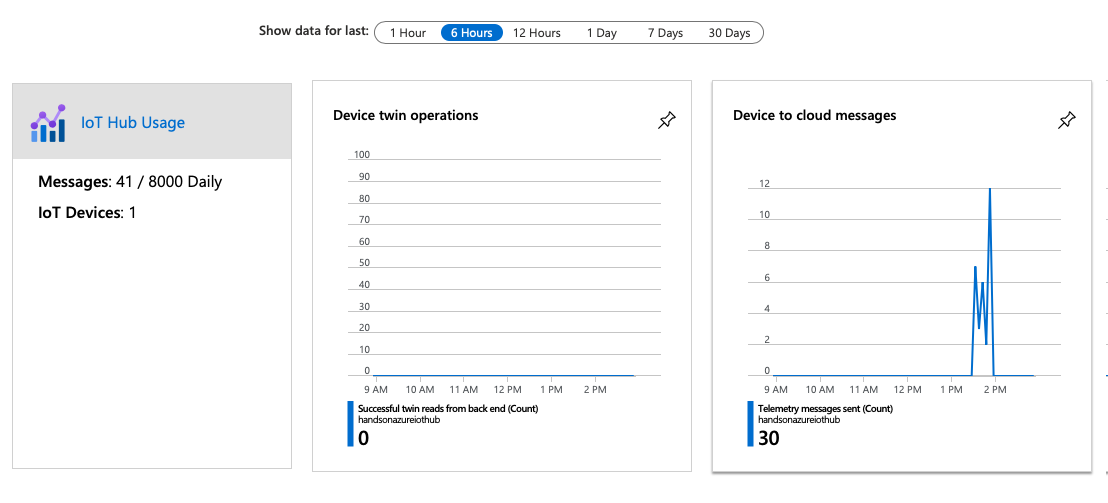Click the IoT Hub Usage chart icon

48,122
